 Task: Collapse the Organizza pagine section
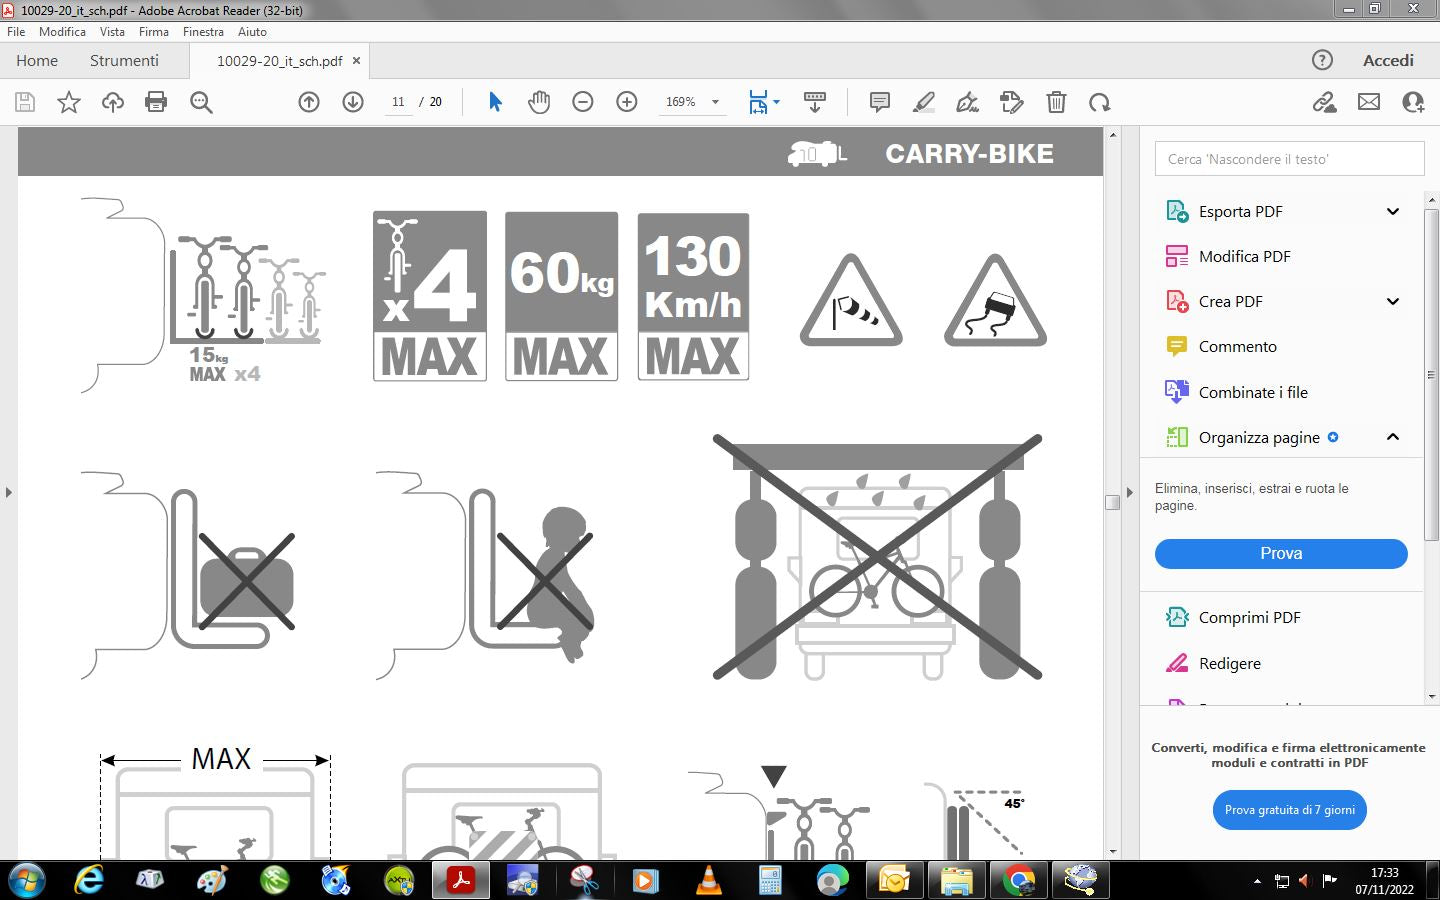pos(1392,437)
